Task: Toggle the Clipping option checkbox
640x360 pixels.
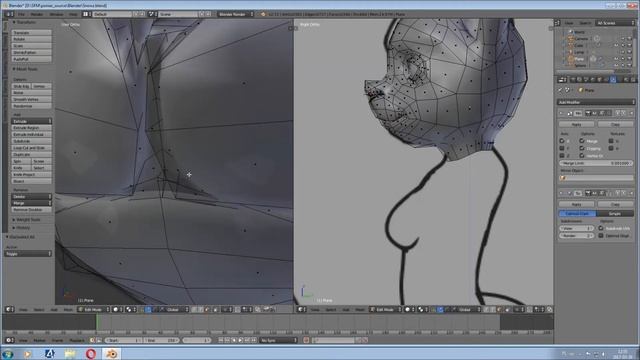Action: coord(582,148)
